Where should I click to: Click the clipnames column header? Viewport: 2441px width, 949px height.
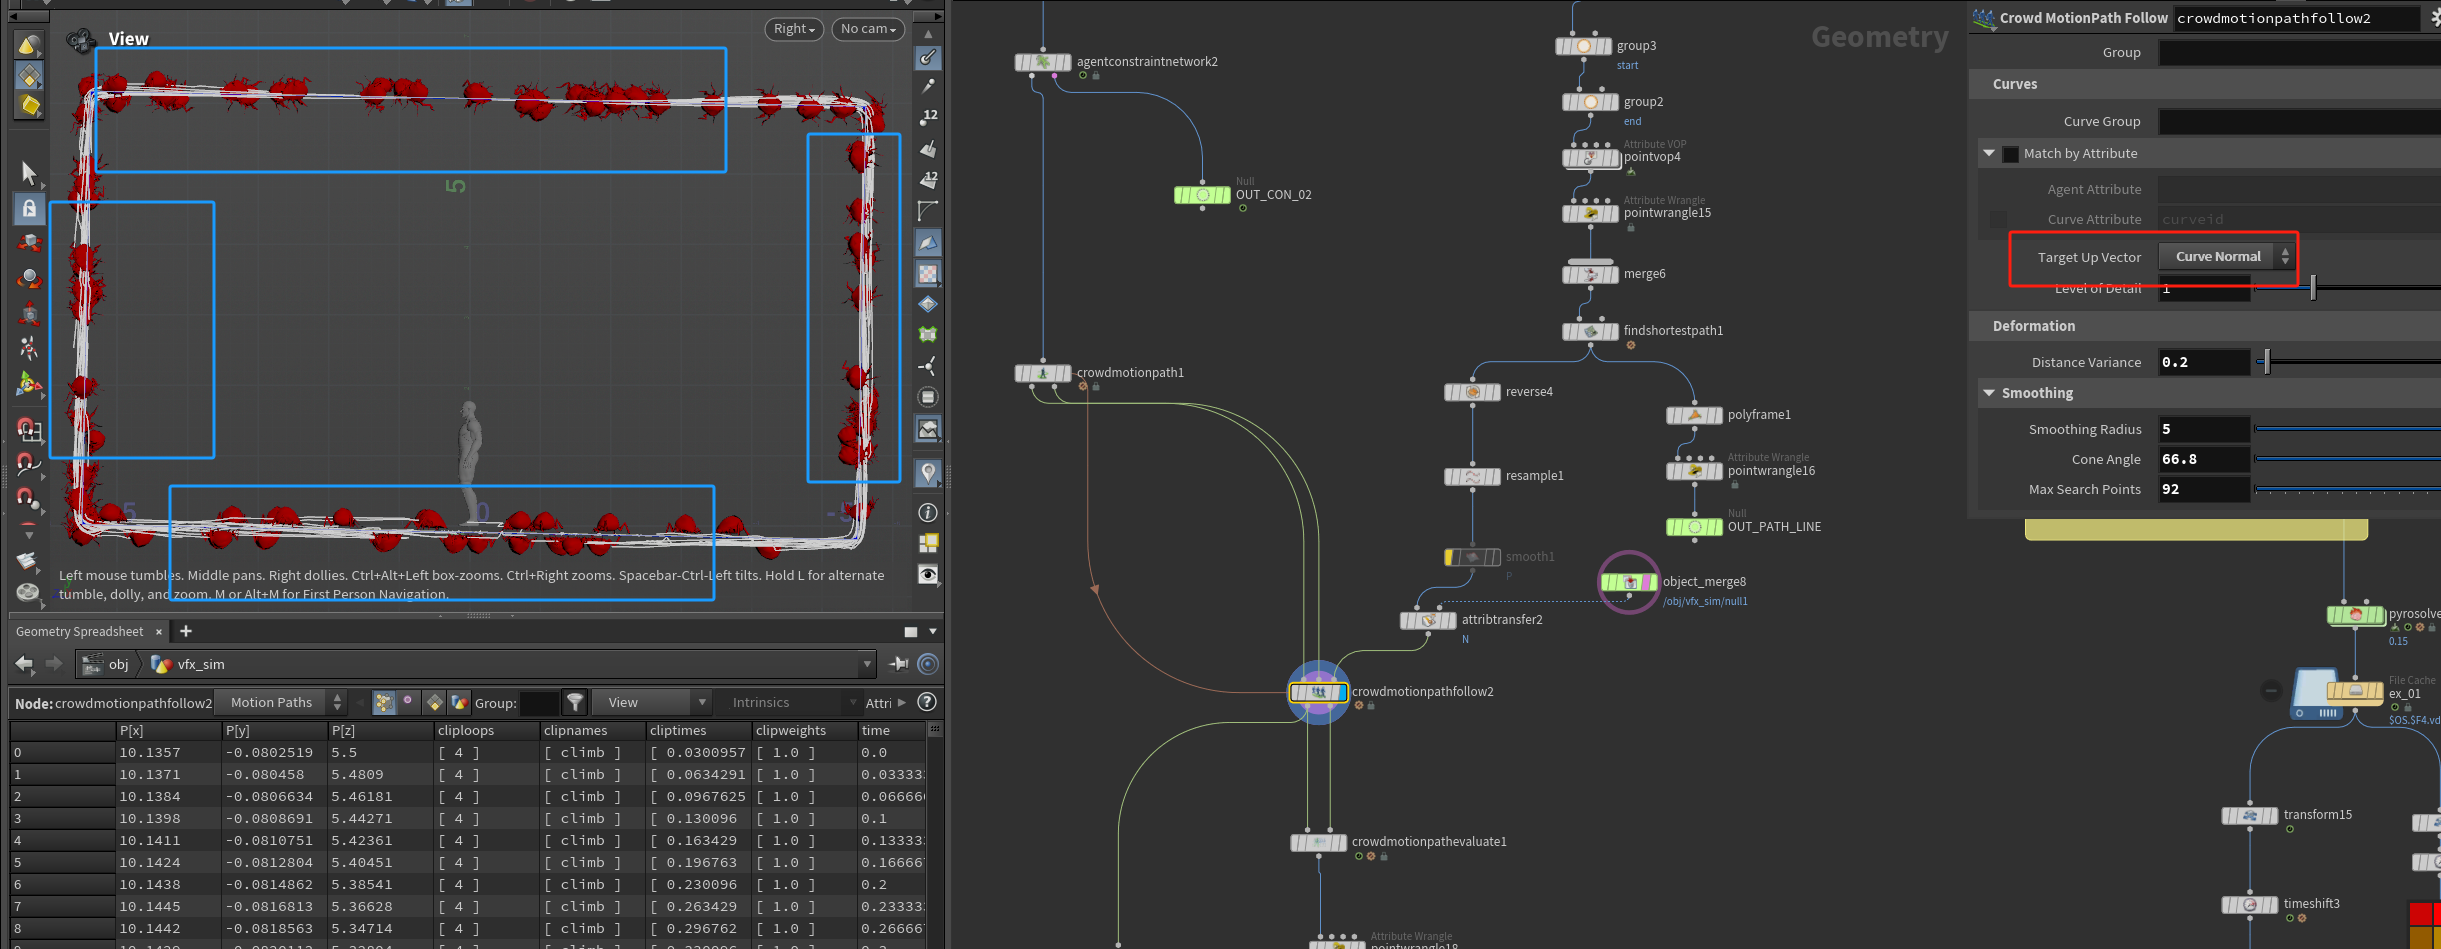pyautogui.click(x=591, y=731)
